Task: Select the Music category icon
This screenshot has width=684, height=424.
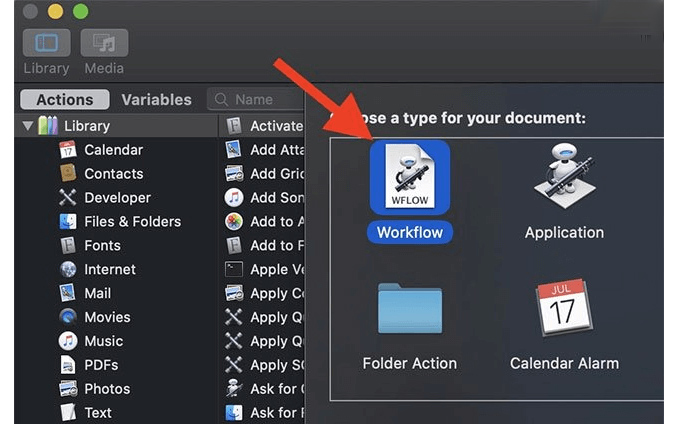Action: pyautogui.click(x=68, y=342)
